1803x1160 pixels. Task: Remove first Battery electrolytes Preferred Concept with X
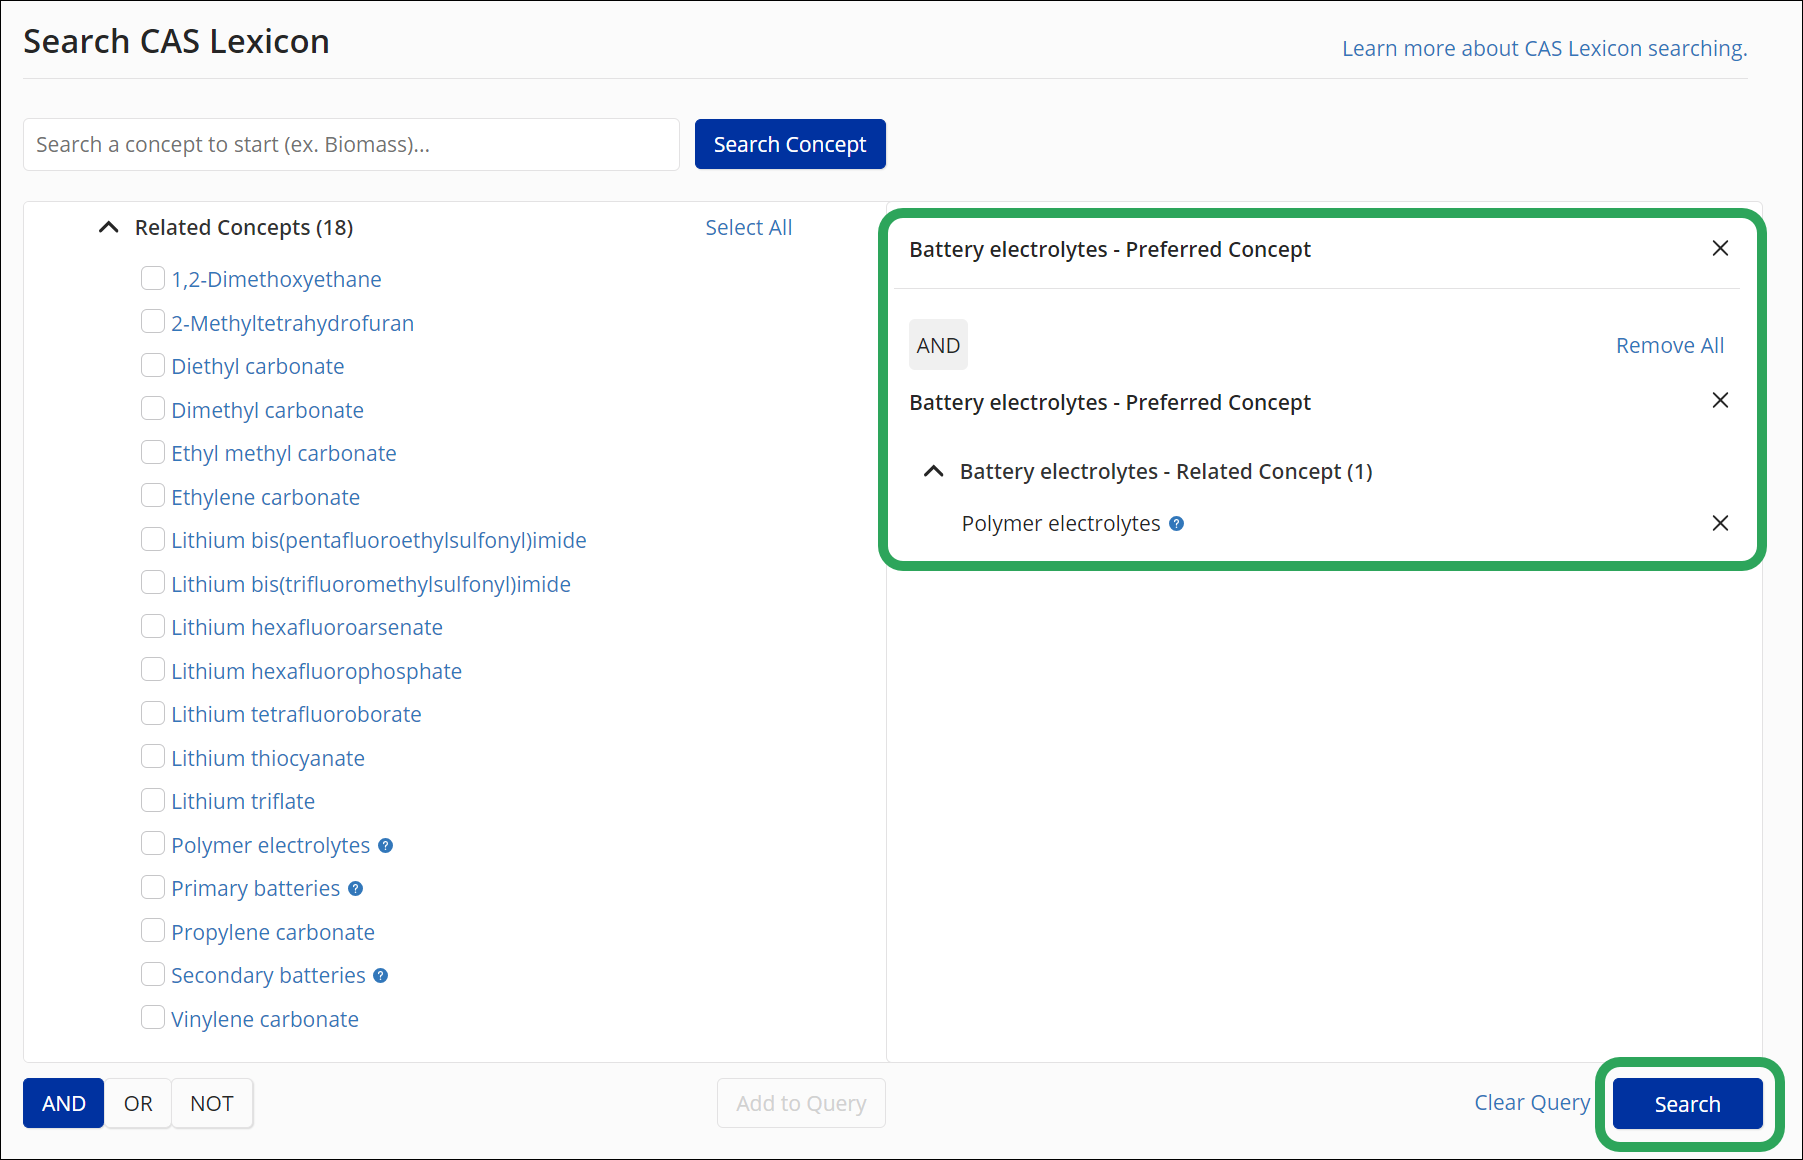tap(1720, 248)
